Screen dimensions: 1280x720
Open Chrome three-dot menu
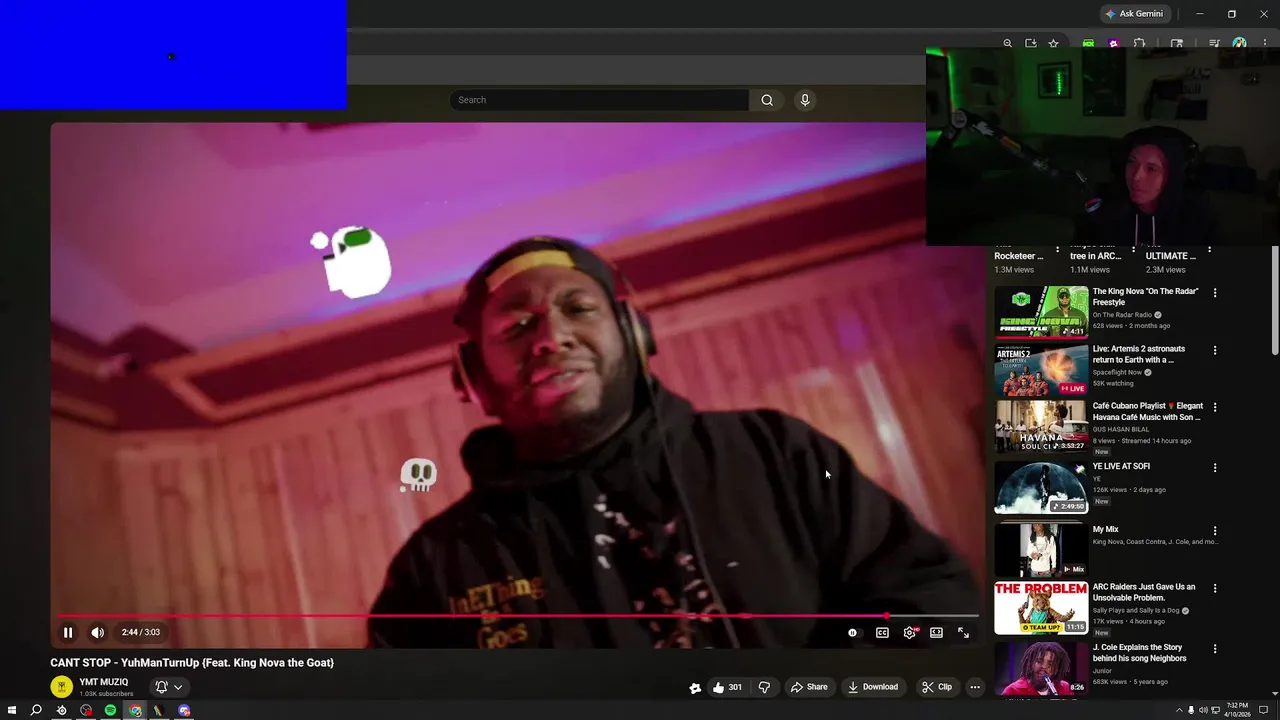[x=1264, y=43]
